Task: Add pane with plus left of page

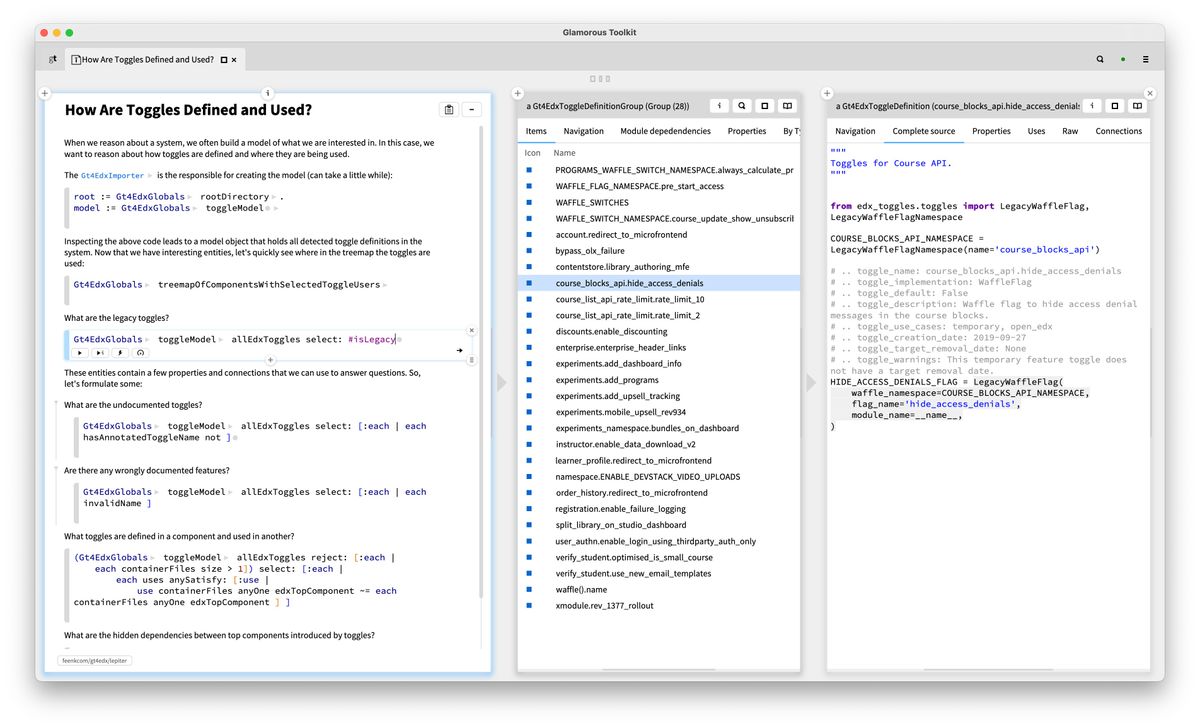Action: pyautogui.click(x=44, y=93)
